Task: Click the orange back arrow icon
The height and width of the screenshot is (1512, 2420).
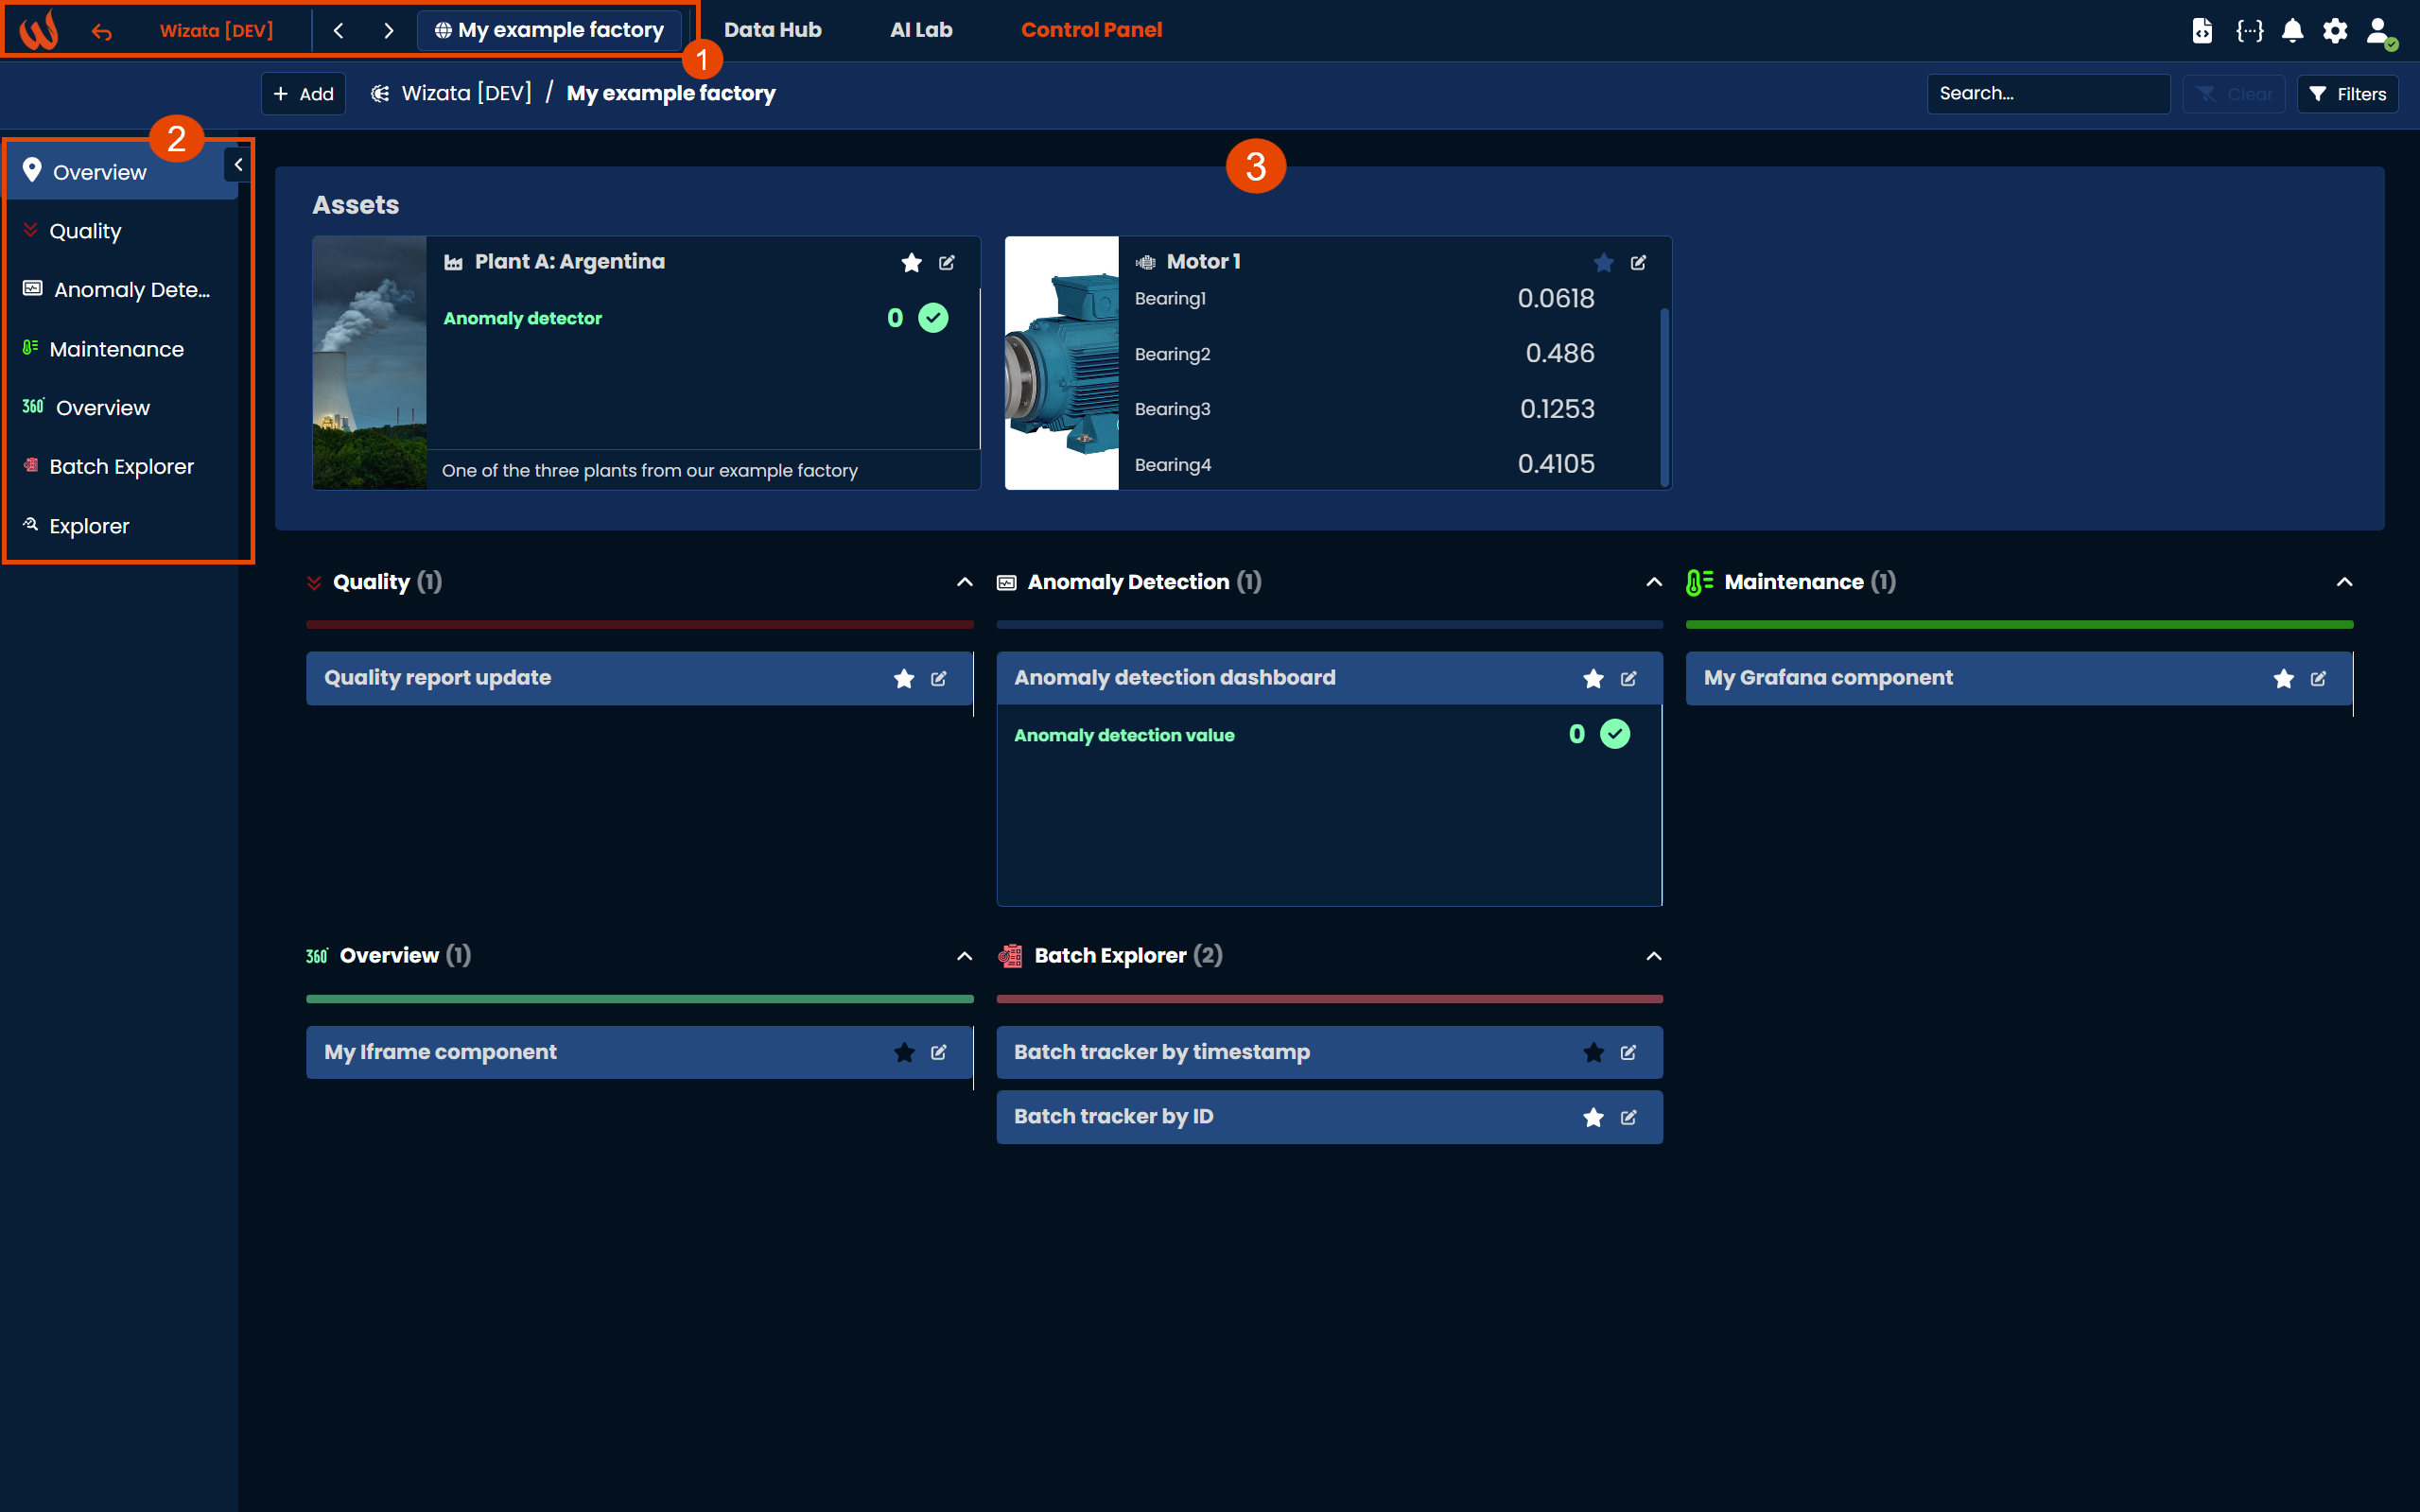Action: [102, 32]
